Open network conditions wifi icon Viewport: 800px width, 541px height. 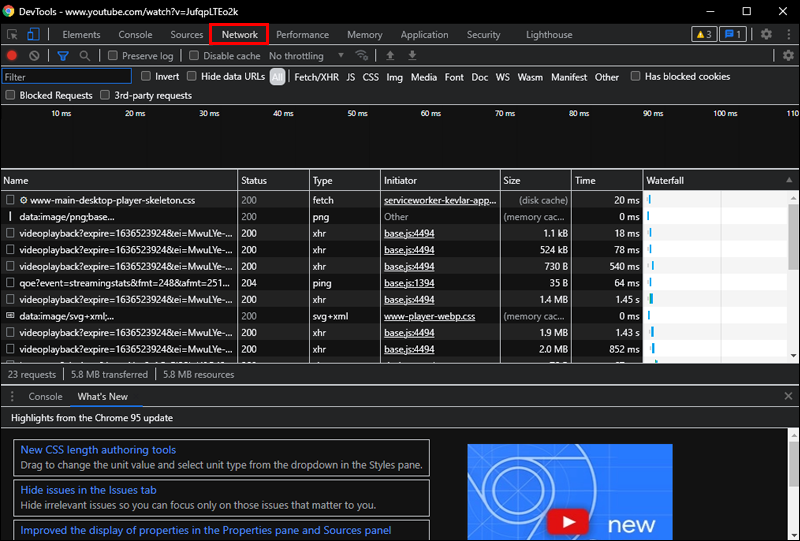click(361, 56)
